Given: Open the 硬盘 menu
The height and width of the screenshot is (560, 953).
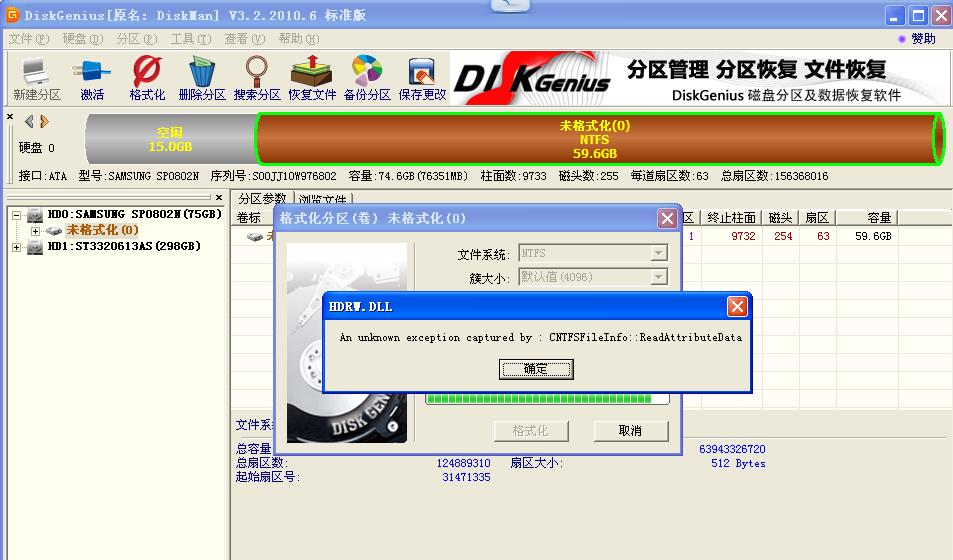Looking at the screenshot, I should (x=83, y=39).
